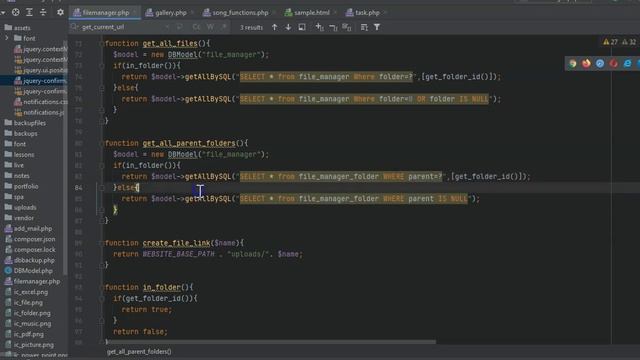Click the icon left of the find filter

coord(364,27)
